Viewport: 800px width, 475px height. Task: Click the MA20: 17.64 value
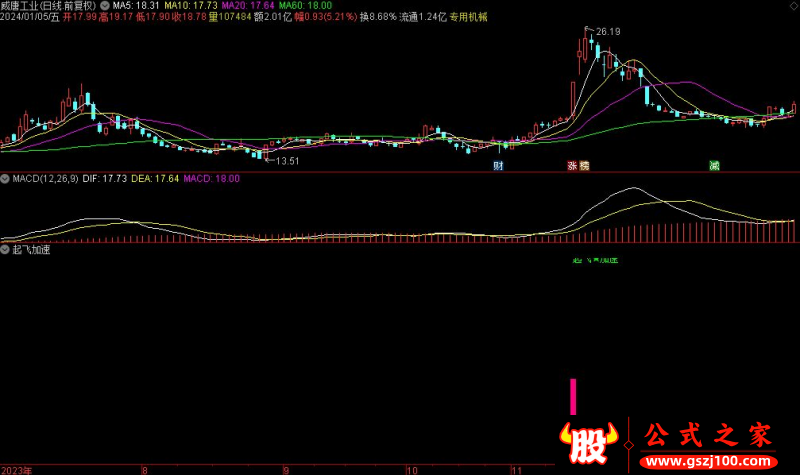click(248, 6)
